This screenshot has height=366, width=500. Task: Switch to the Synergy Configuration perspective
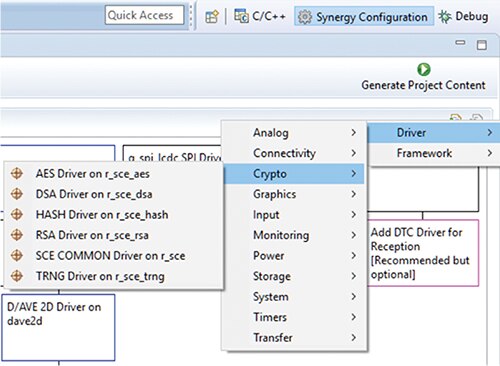(364, 16)
